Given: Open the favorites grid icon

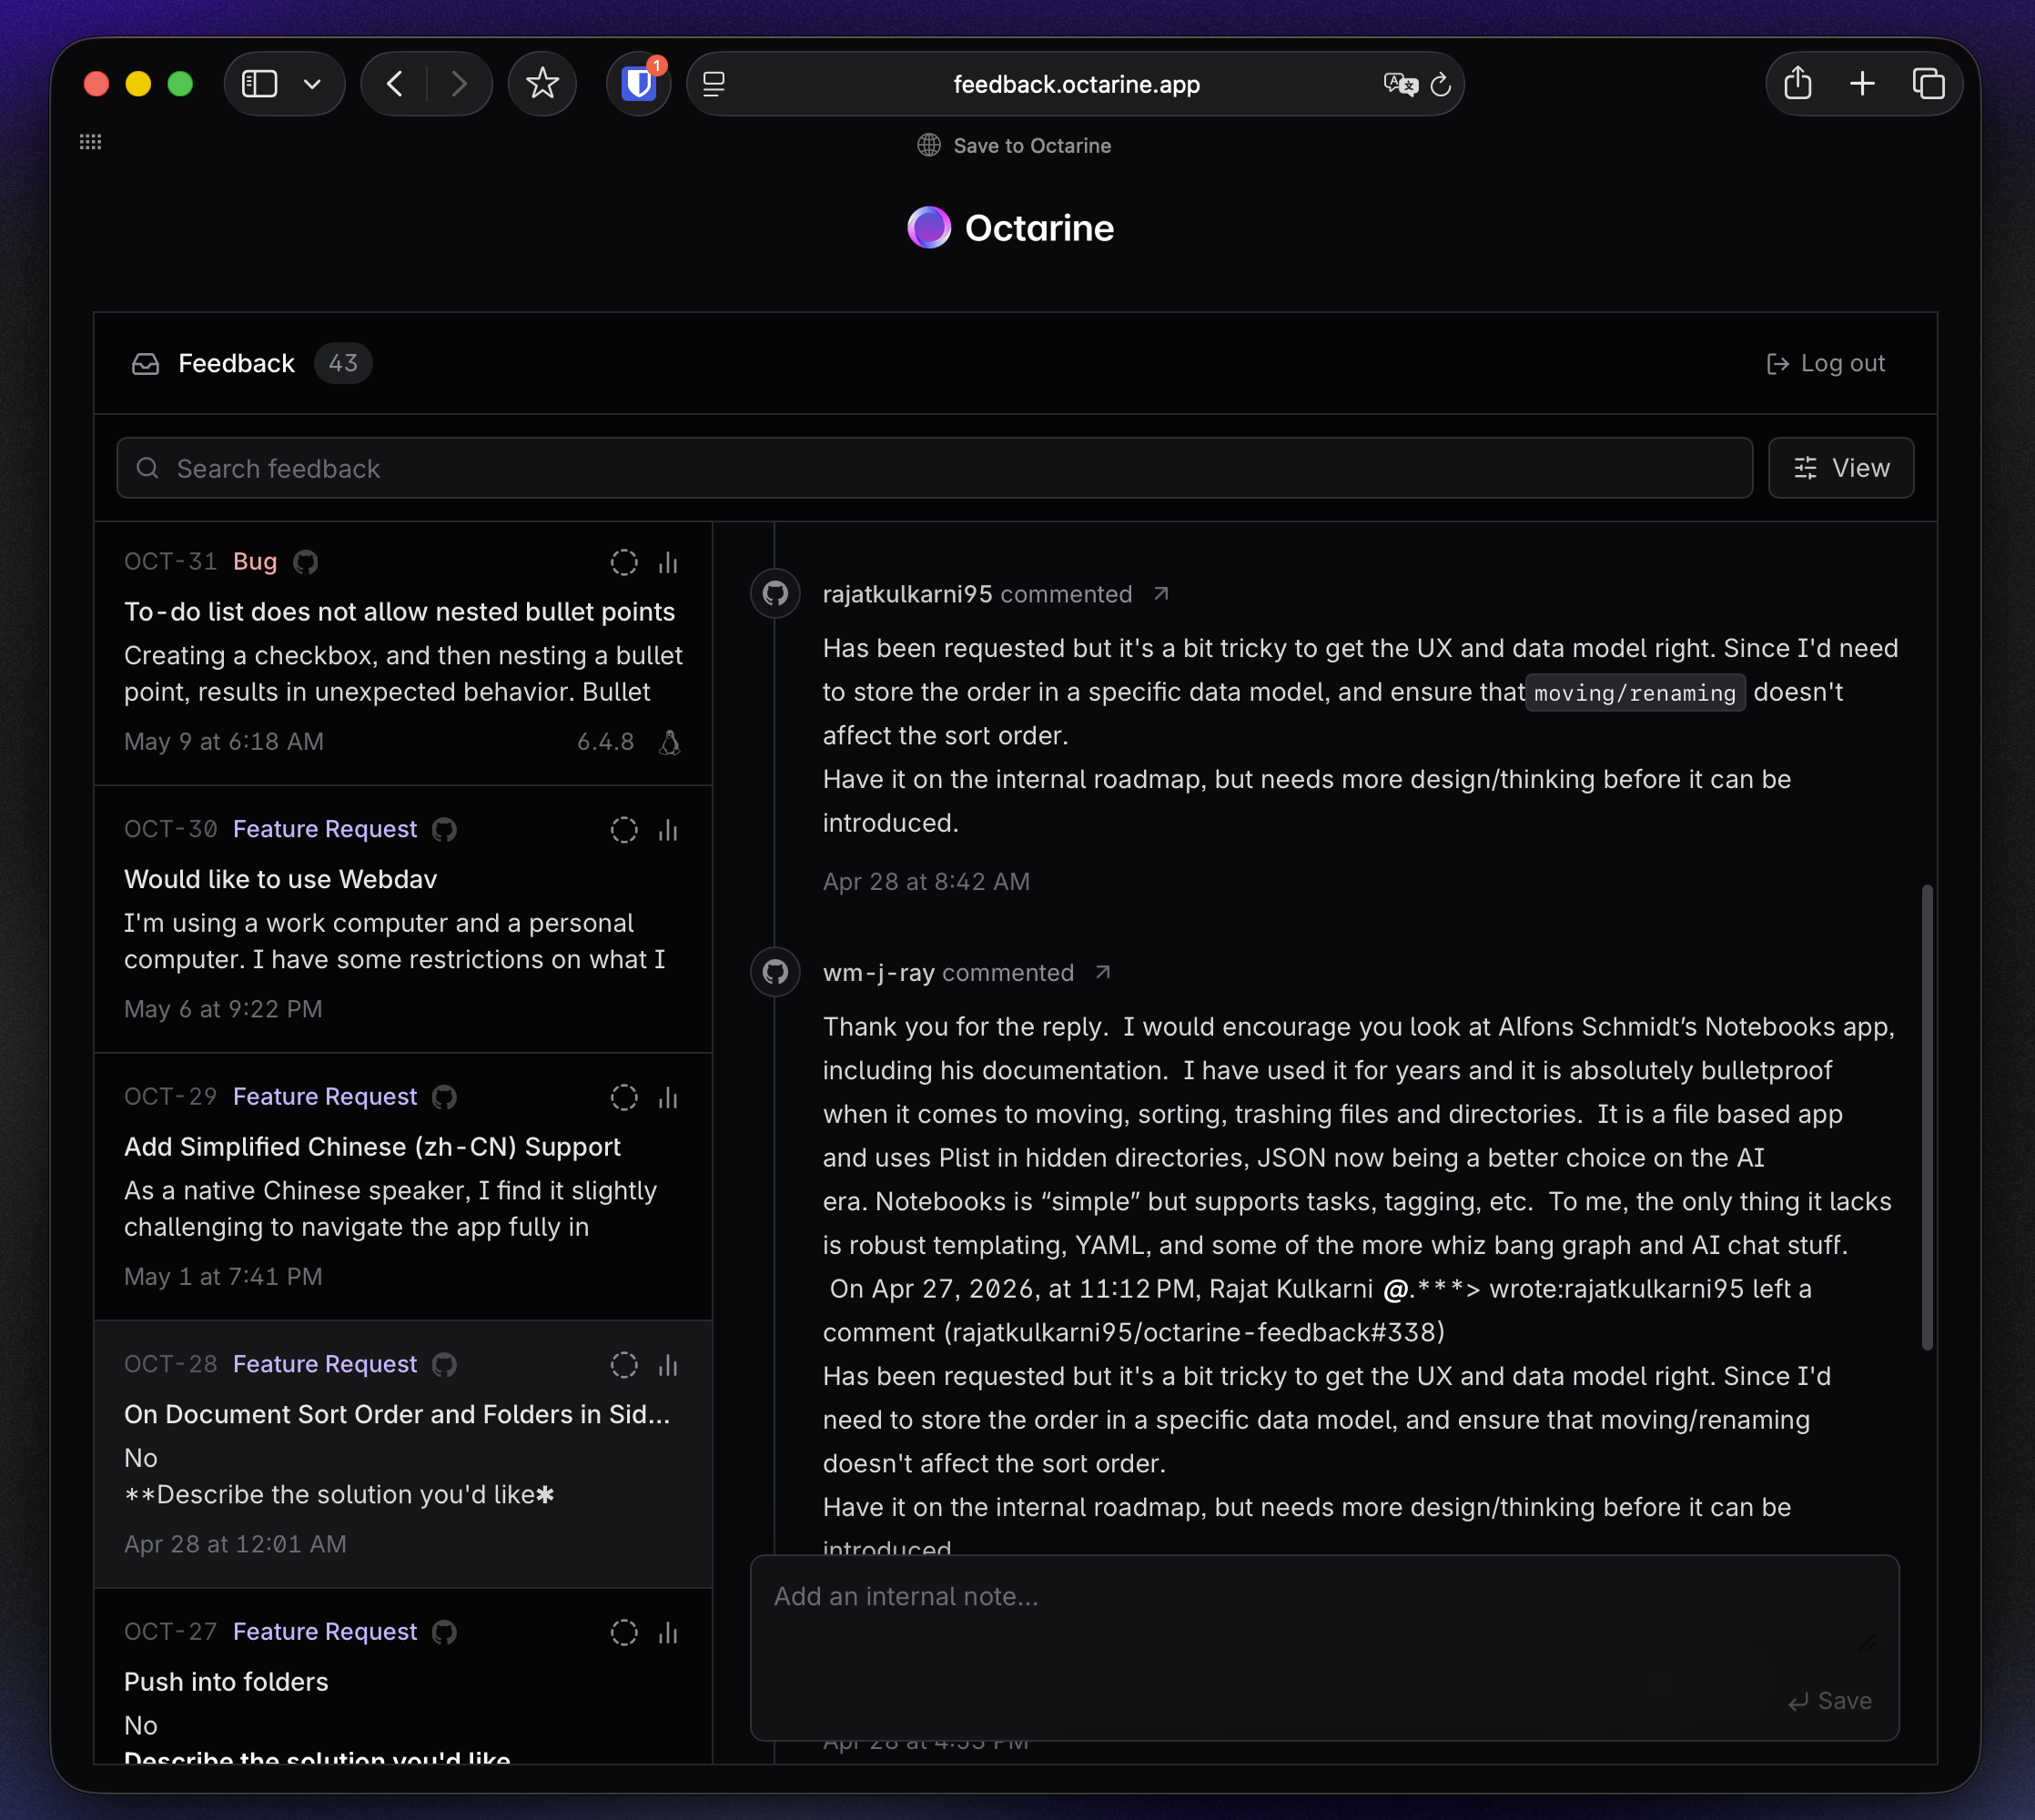Looking at the screenshot, I should pos(91,142).
